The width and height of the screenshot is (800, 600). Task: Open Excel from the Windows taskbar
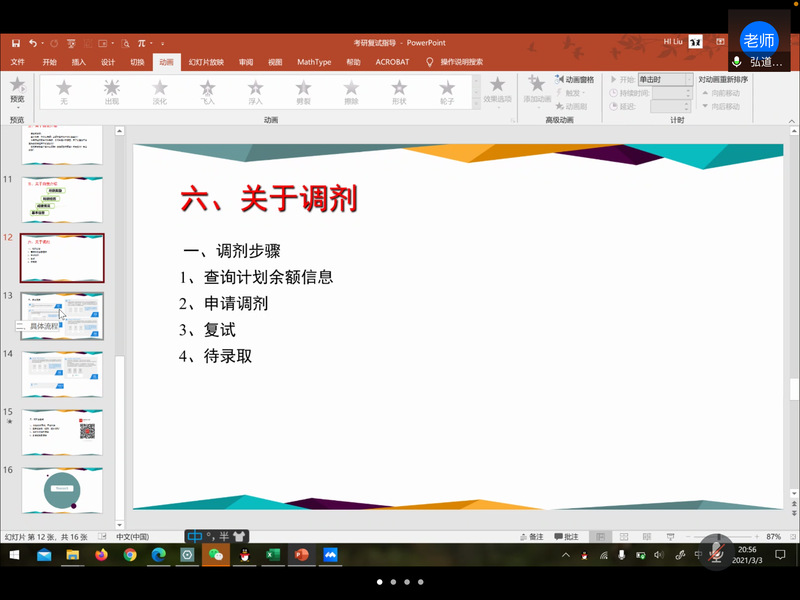272,555
